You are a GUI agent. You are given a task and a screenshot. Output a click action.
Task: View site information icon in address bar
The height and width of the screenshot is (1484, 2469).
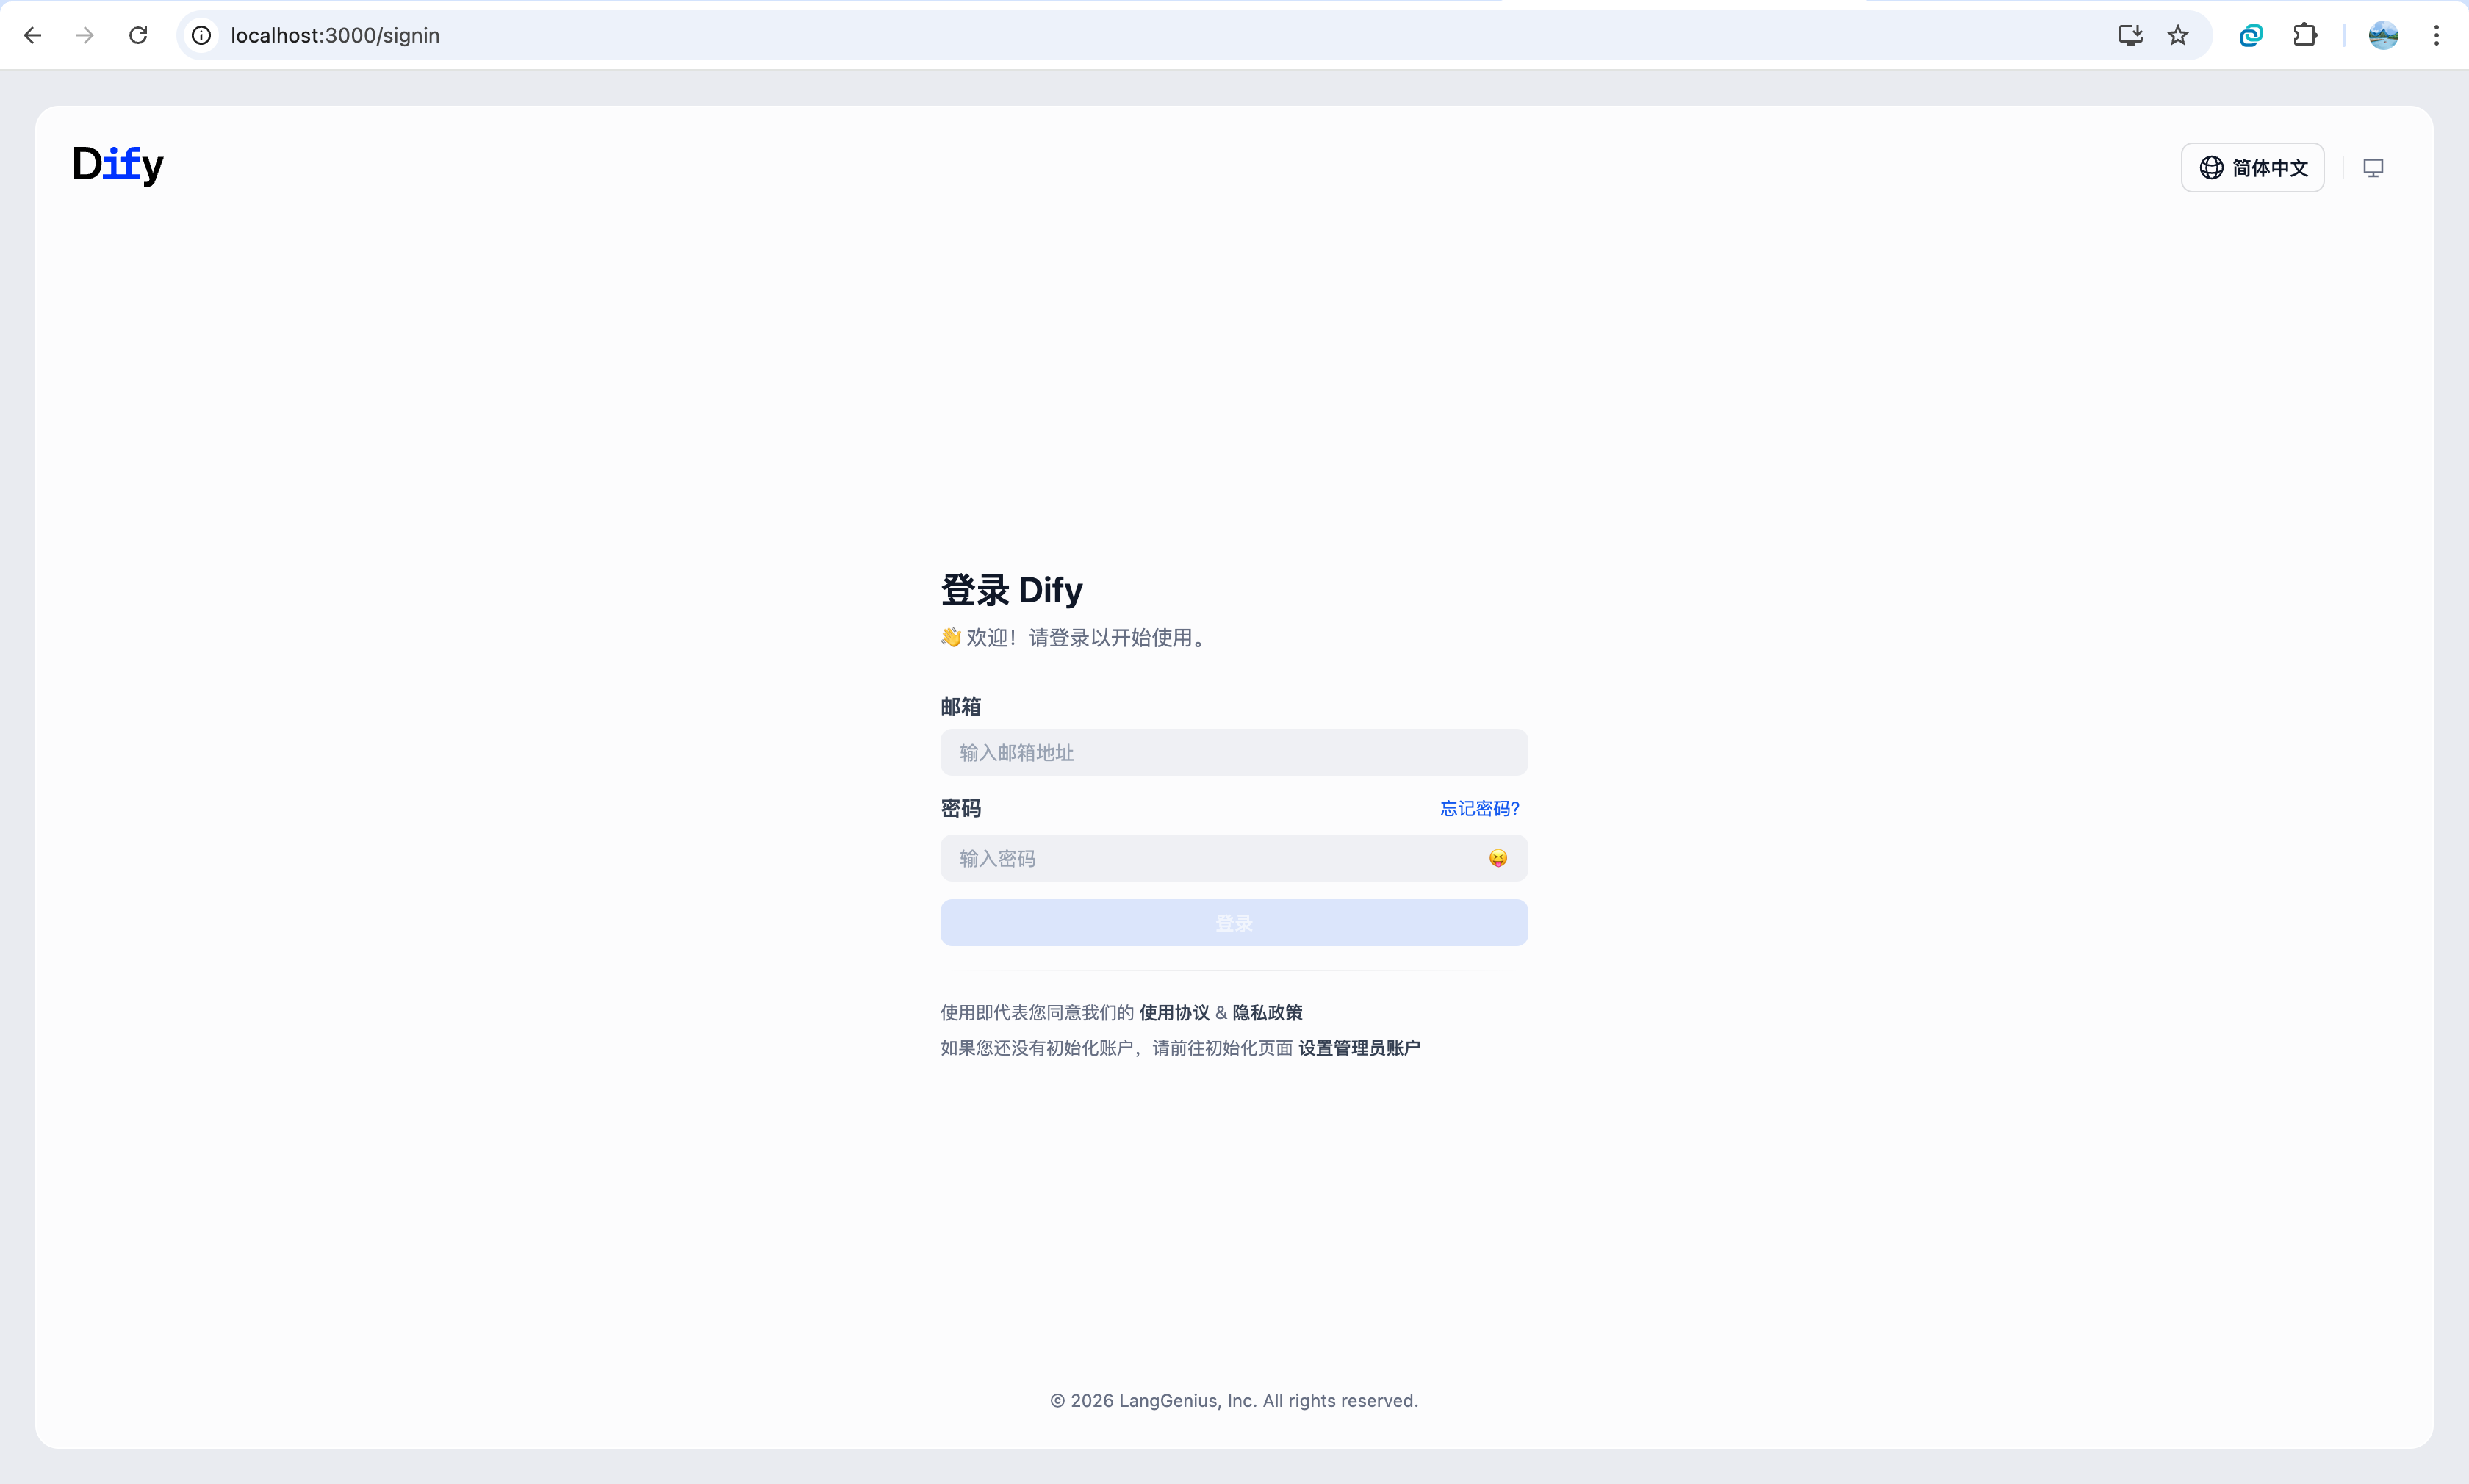(x=202, y=36)
